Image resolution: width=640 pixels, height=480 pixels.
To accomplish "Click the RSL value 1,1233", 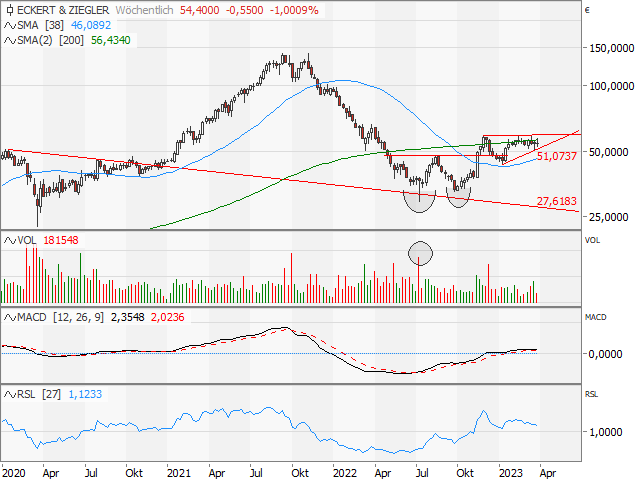I will coord(85,395).
